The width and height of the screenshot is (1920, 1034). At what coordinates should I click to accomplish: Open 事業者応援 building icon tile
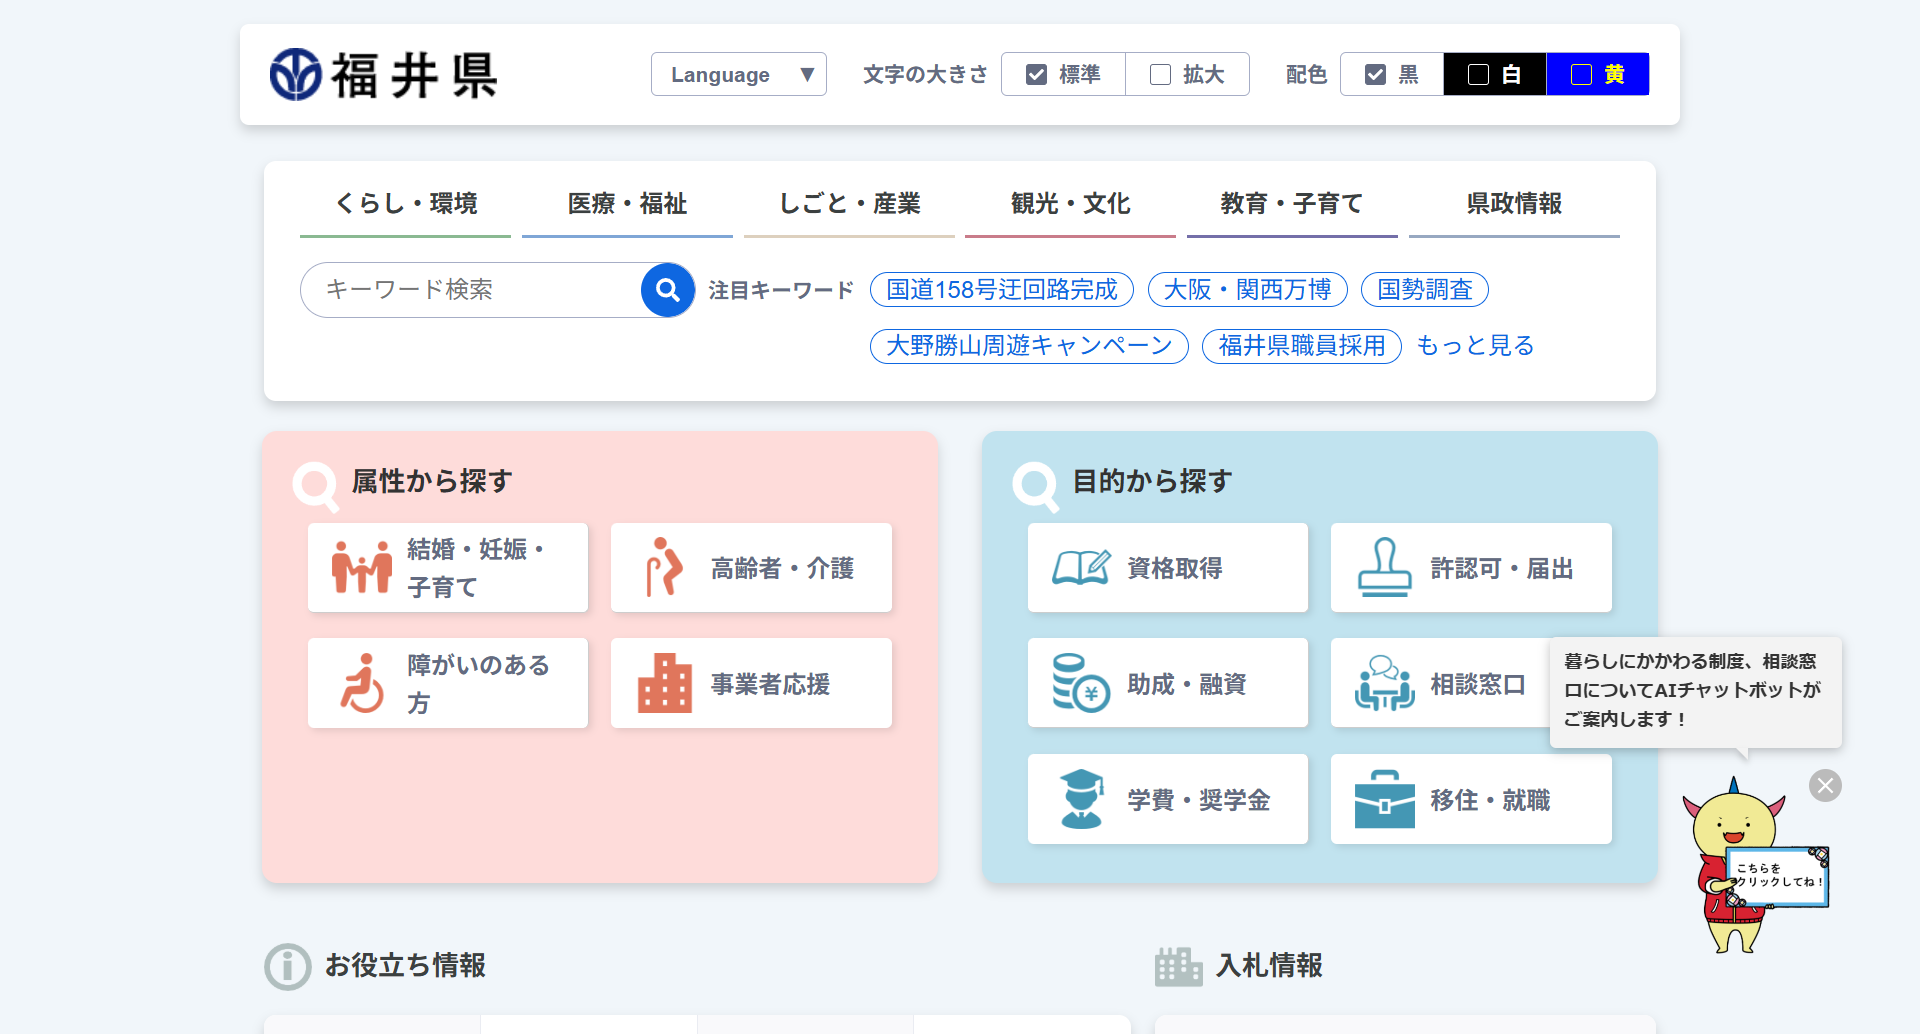[750, 684]
